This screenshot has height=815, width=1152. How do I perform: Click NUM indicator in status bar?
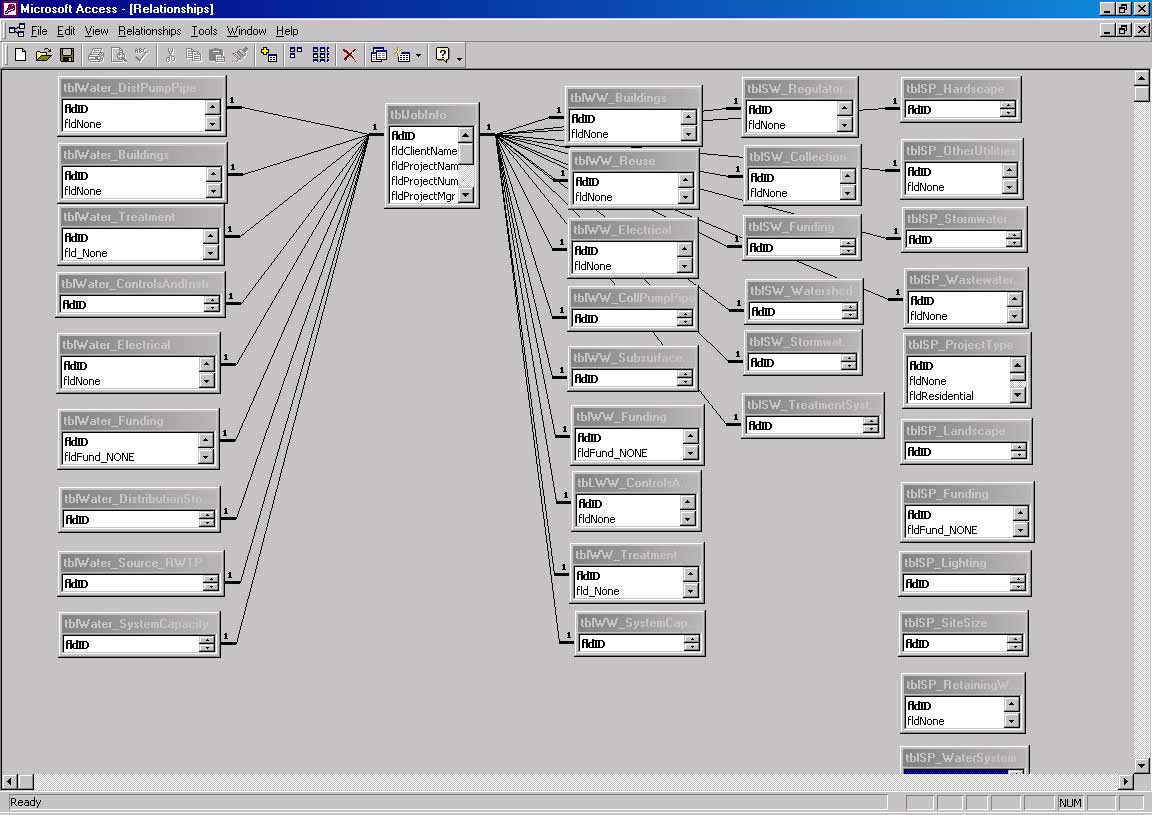[x=1070, y=803]
